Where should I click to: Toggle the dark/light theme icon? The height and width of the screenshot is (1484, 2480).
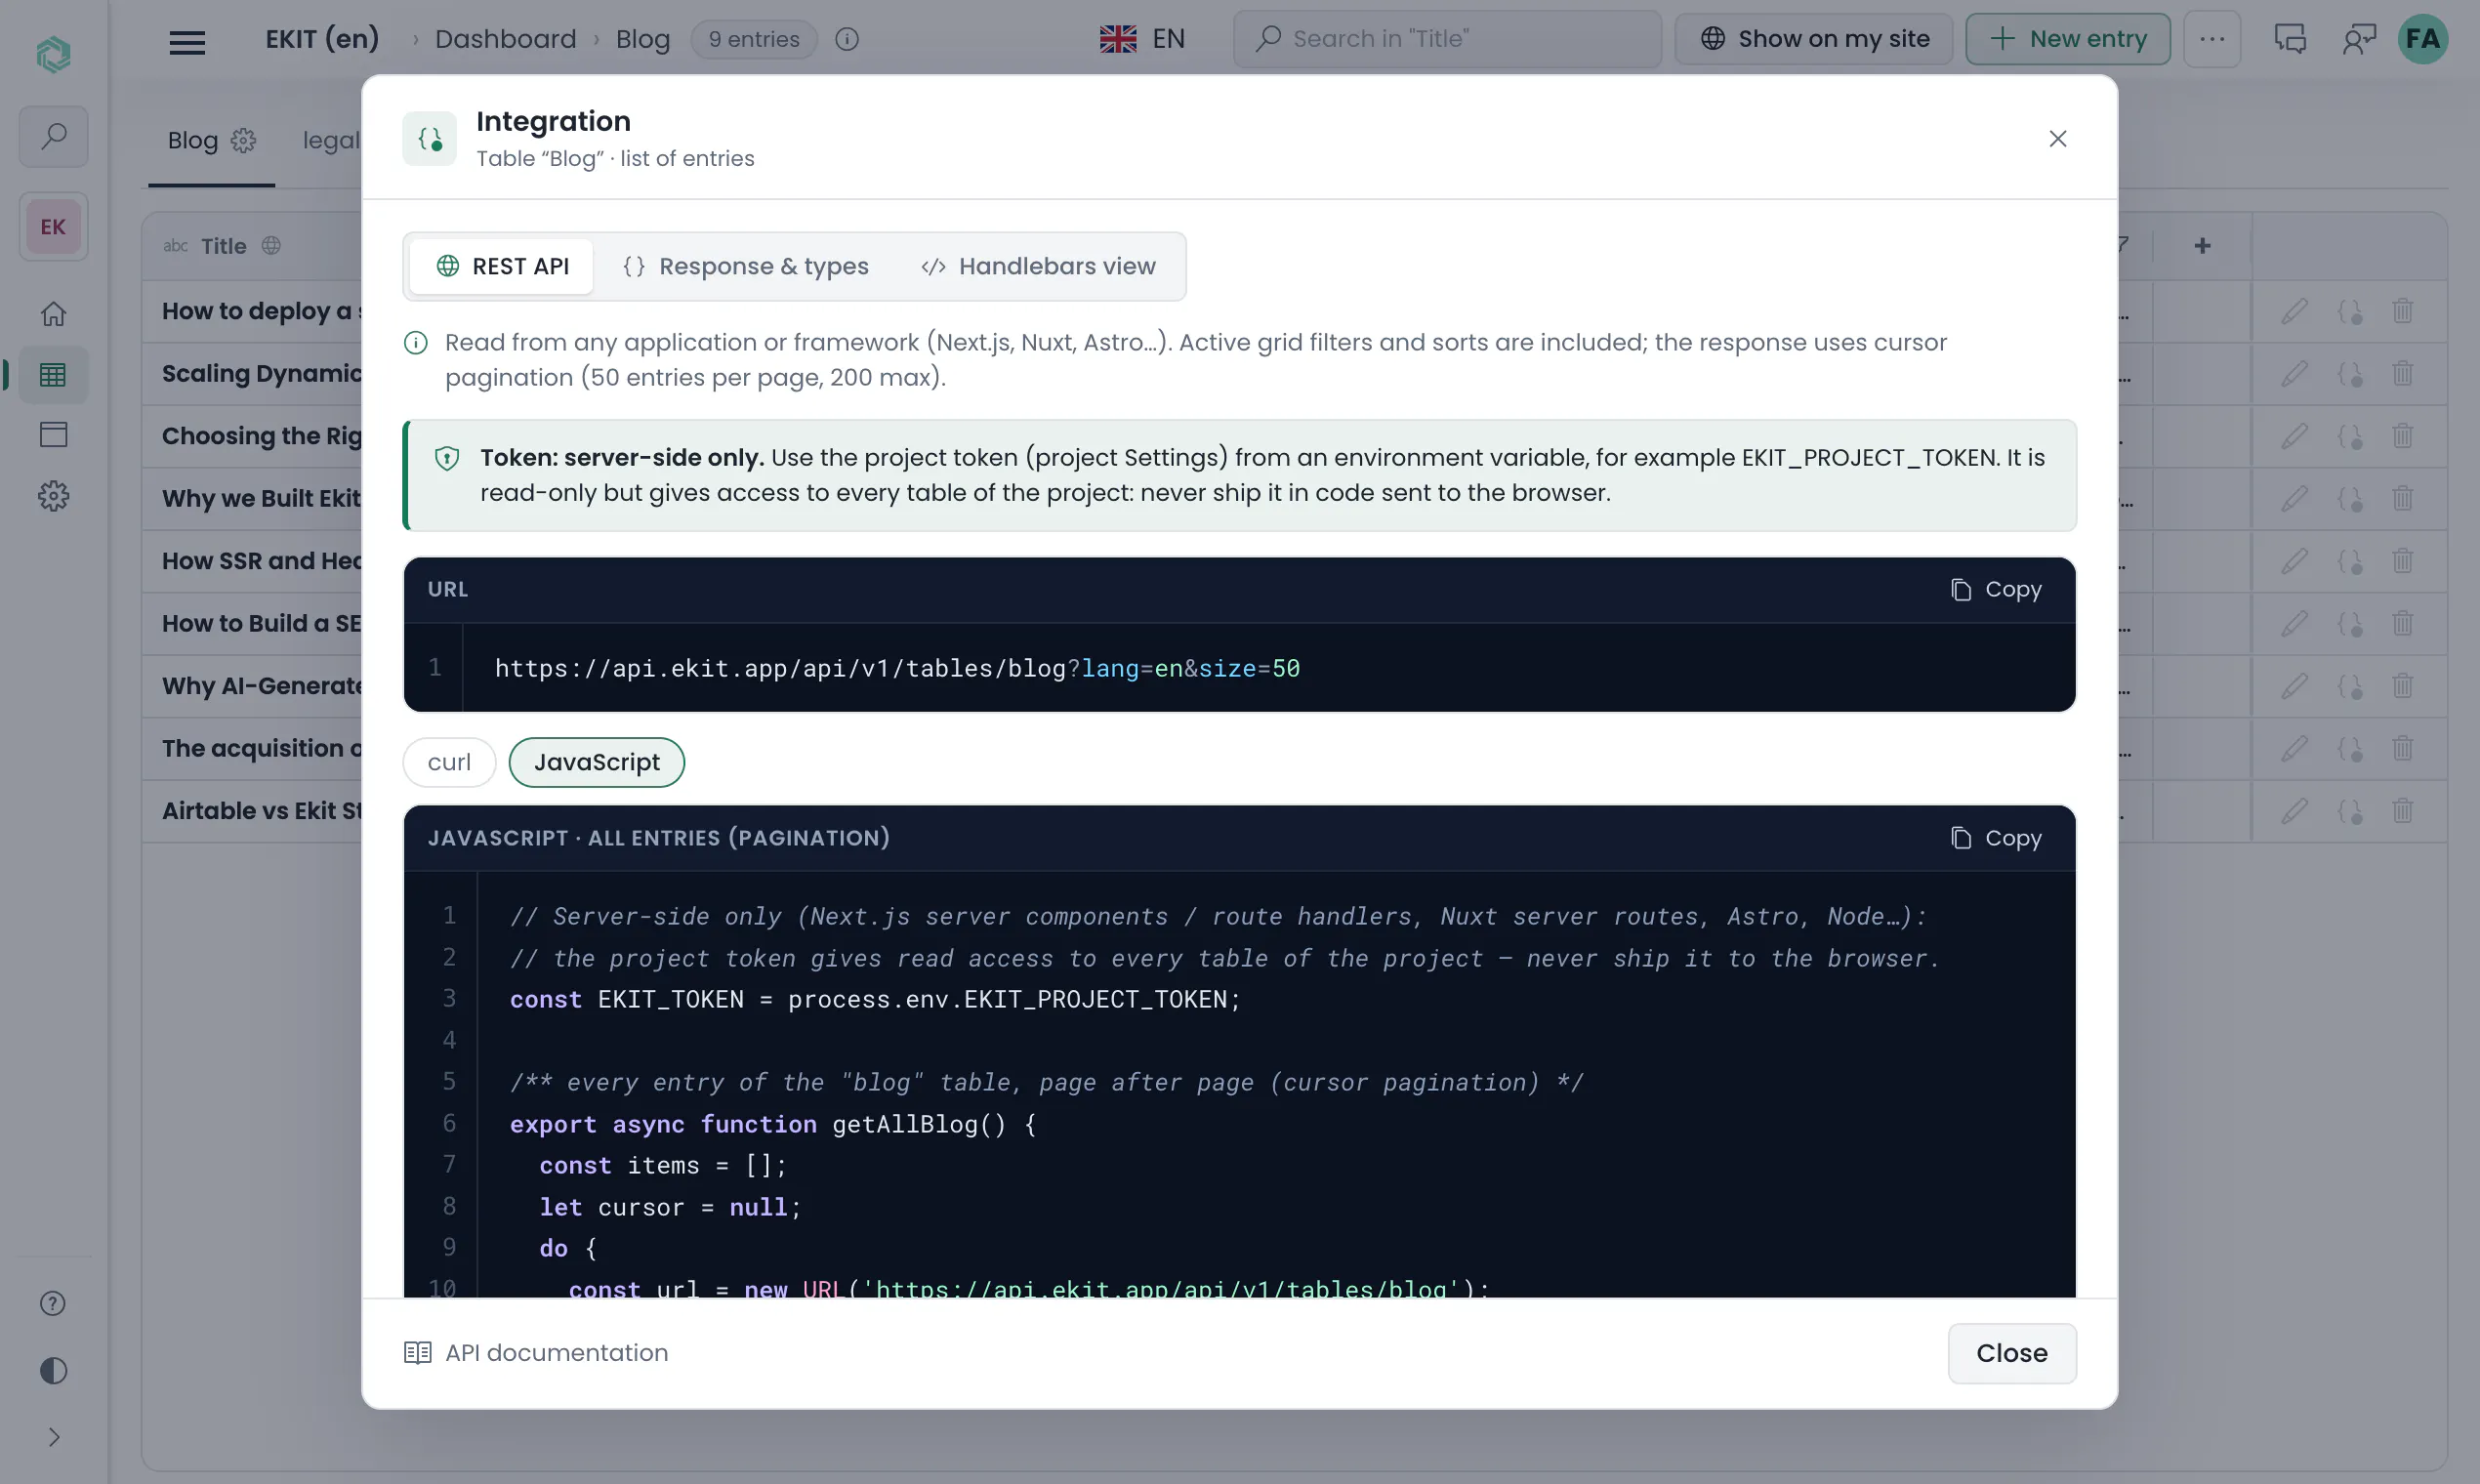point(53,1371)
